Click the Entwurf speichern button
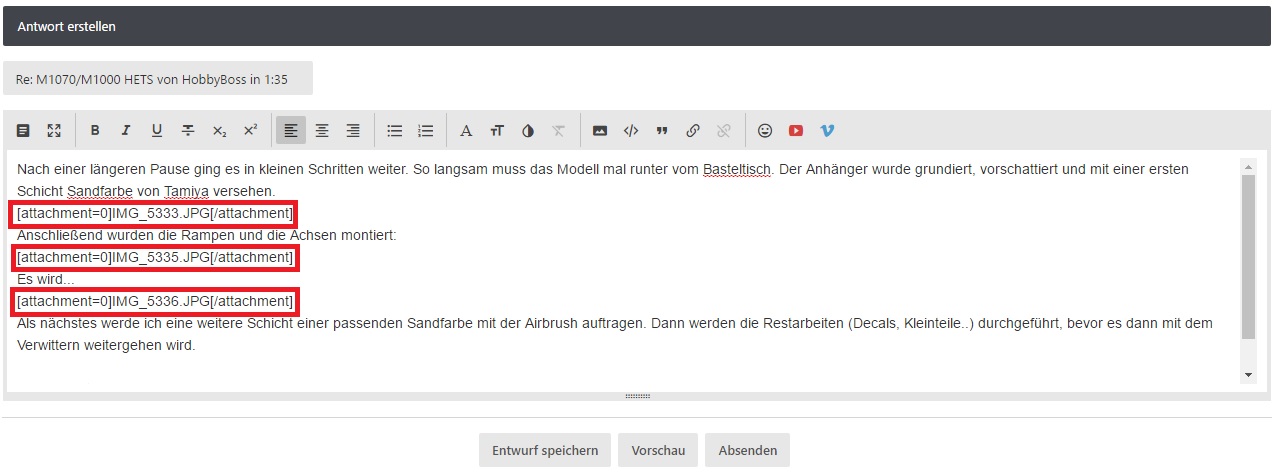Image resolution: width=1277 pixels, height=476 pixels. tap(545, 450)
